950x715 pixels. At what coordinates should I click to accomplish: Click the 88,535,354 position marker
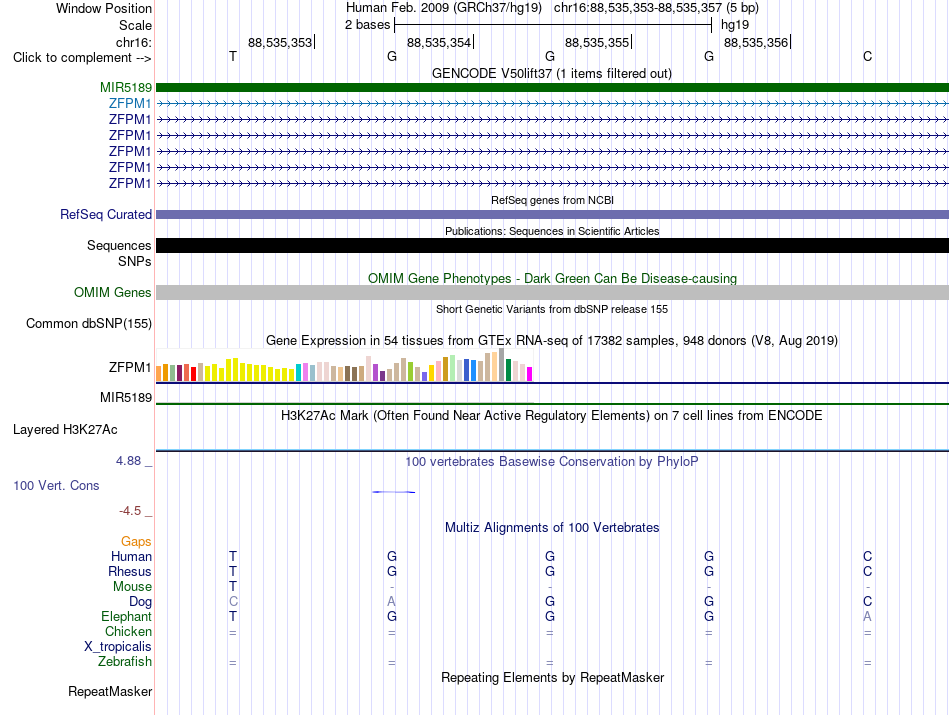[439, 42]
